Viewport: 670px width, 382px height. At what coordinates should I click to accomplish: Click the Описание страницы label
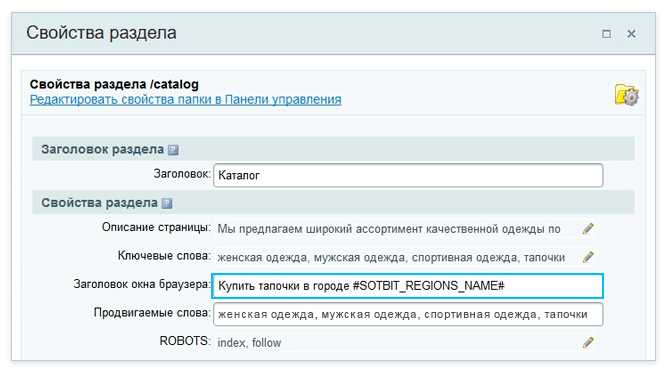(x=156, y=227)
